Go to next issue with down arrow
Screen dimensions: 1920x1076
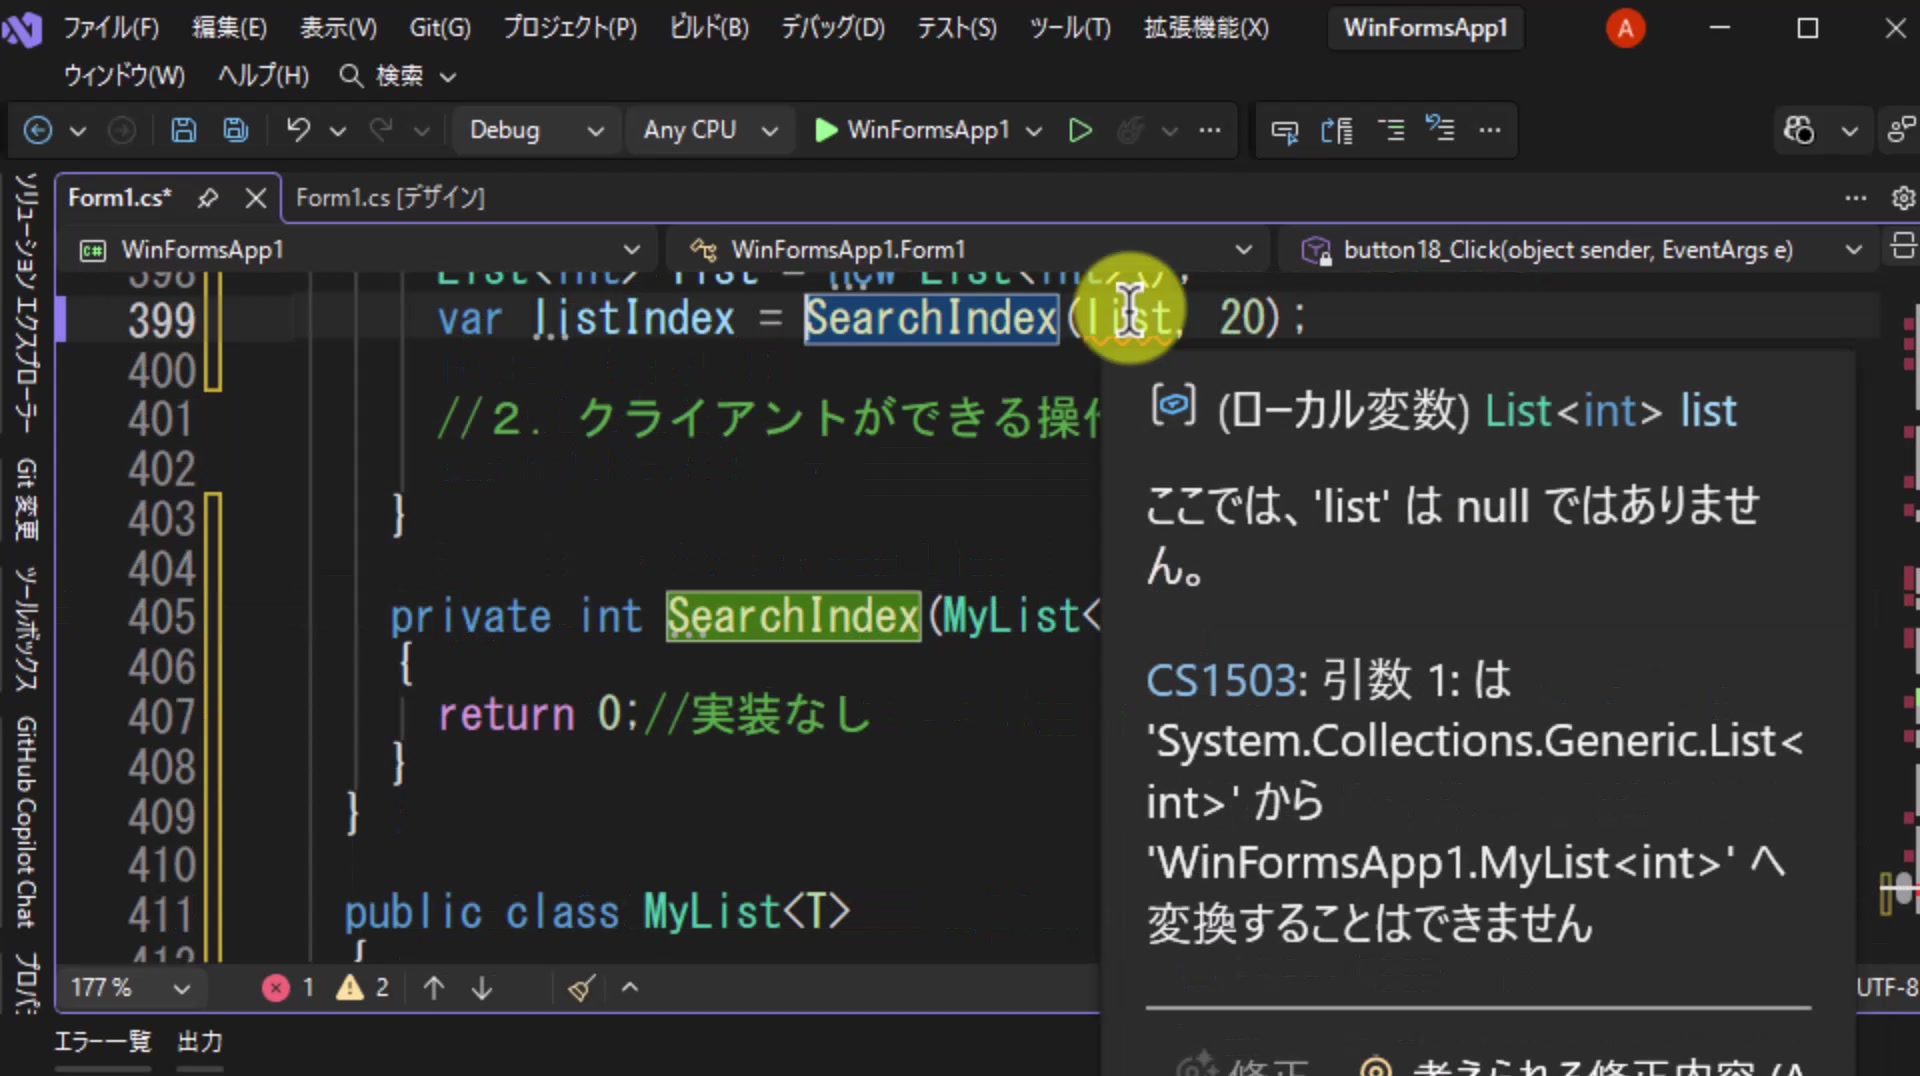(x=482, y=988)
